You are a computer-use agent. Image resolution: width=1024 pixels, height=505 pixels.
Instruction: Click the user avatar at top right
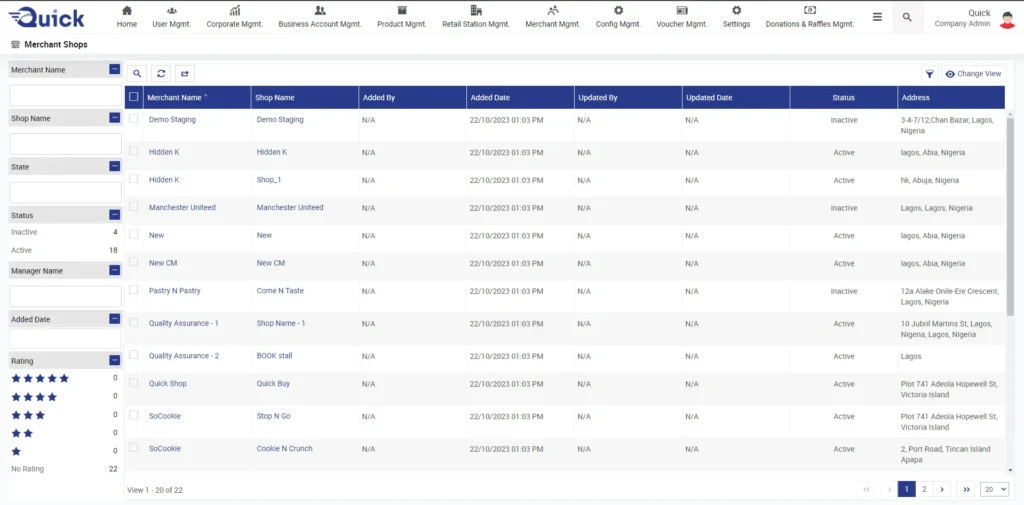coord(1007,19)
